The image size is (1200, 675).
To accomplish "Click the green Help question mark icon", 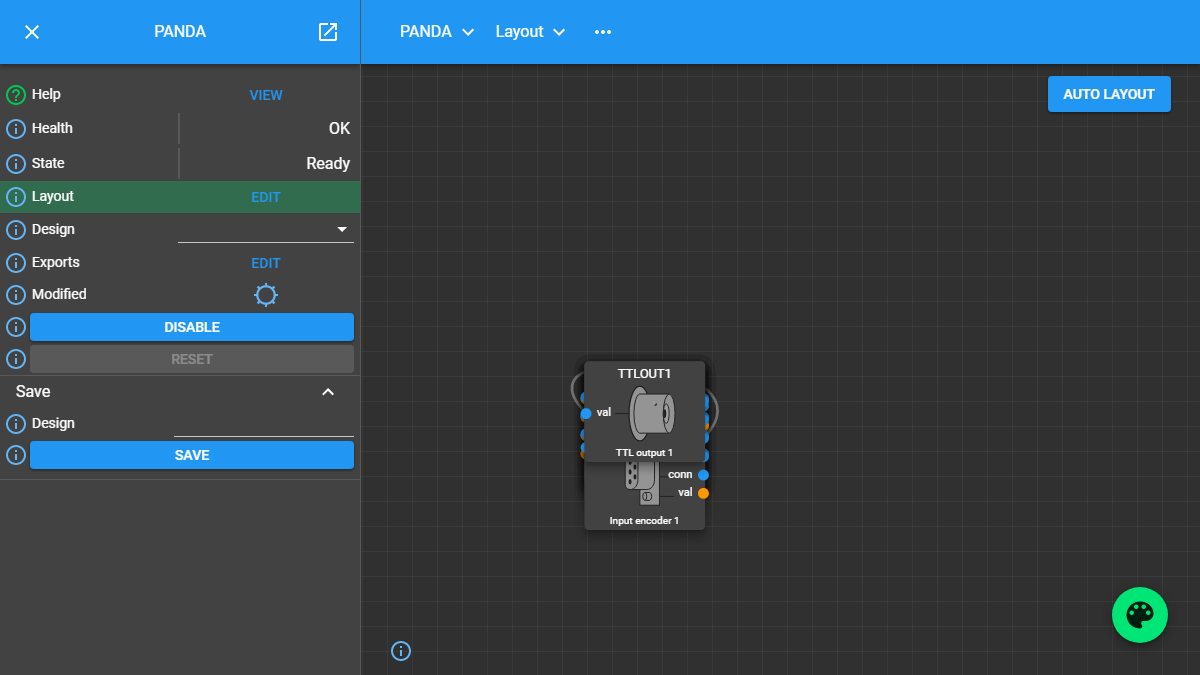I will pyautogui.click(x=16, y=95).
